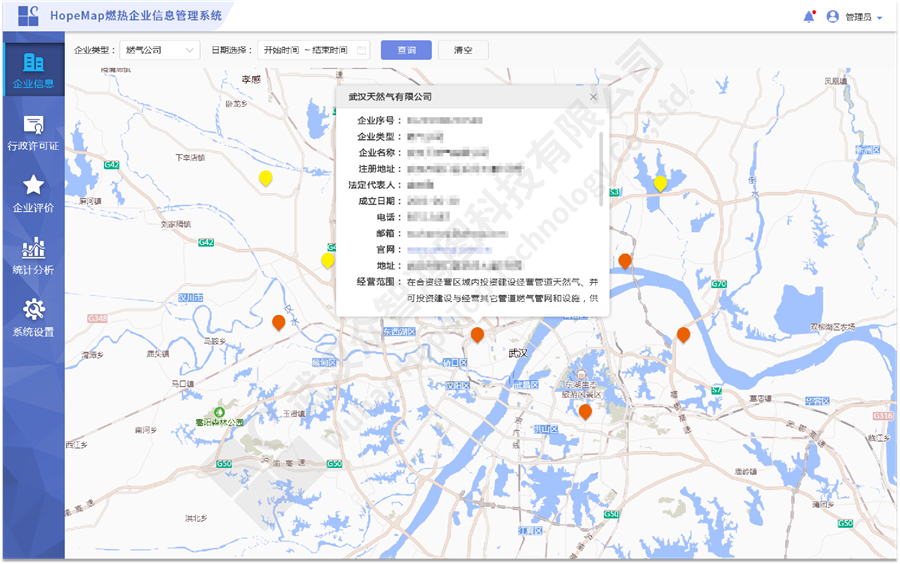The height and width of the screenshot is (564, 900).
Task: Select the yellow marker on the northeast lake
Action: tap(660, 184)
